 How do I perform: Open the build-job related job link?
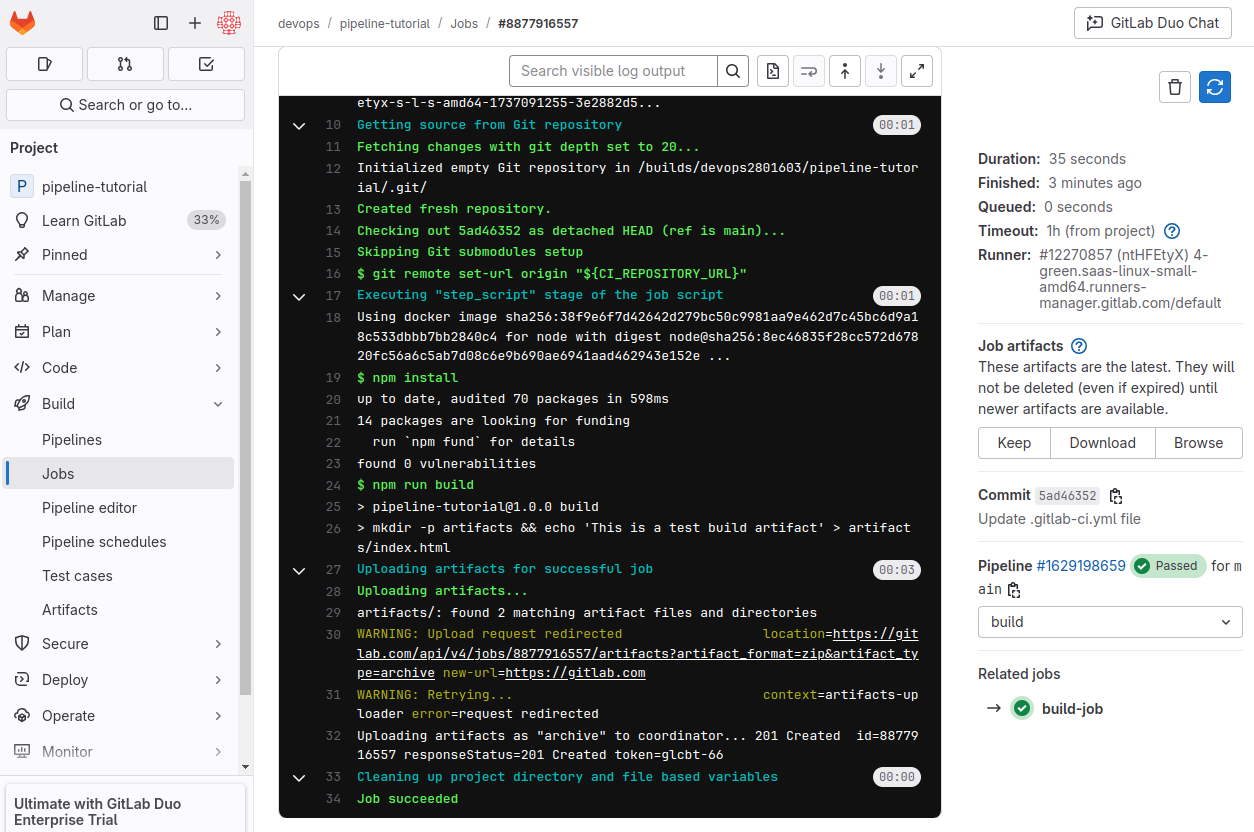point(1072,709)
